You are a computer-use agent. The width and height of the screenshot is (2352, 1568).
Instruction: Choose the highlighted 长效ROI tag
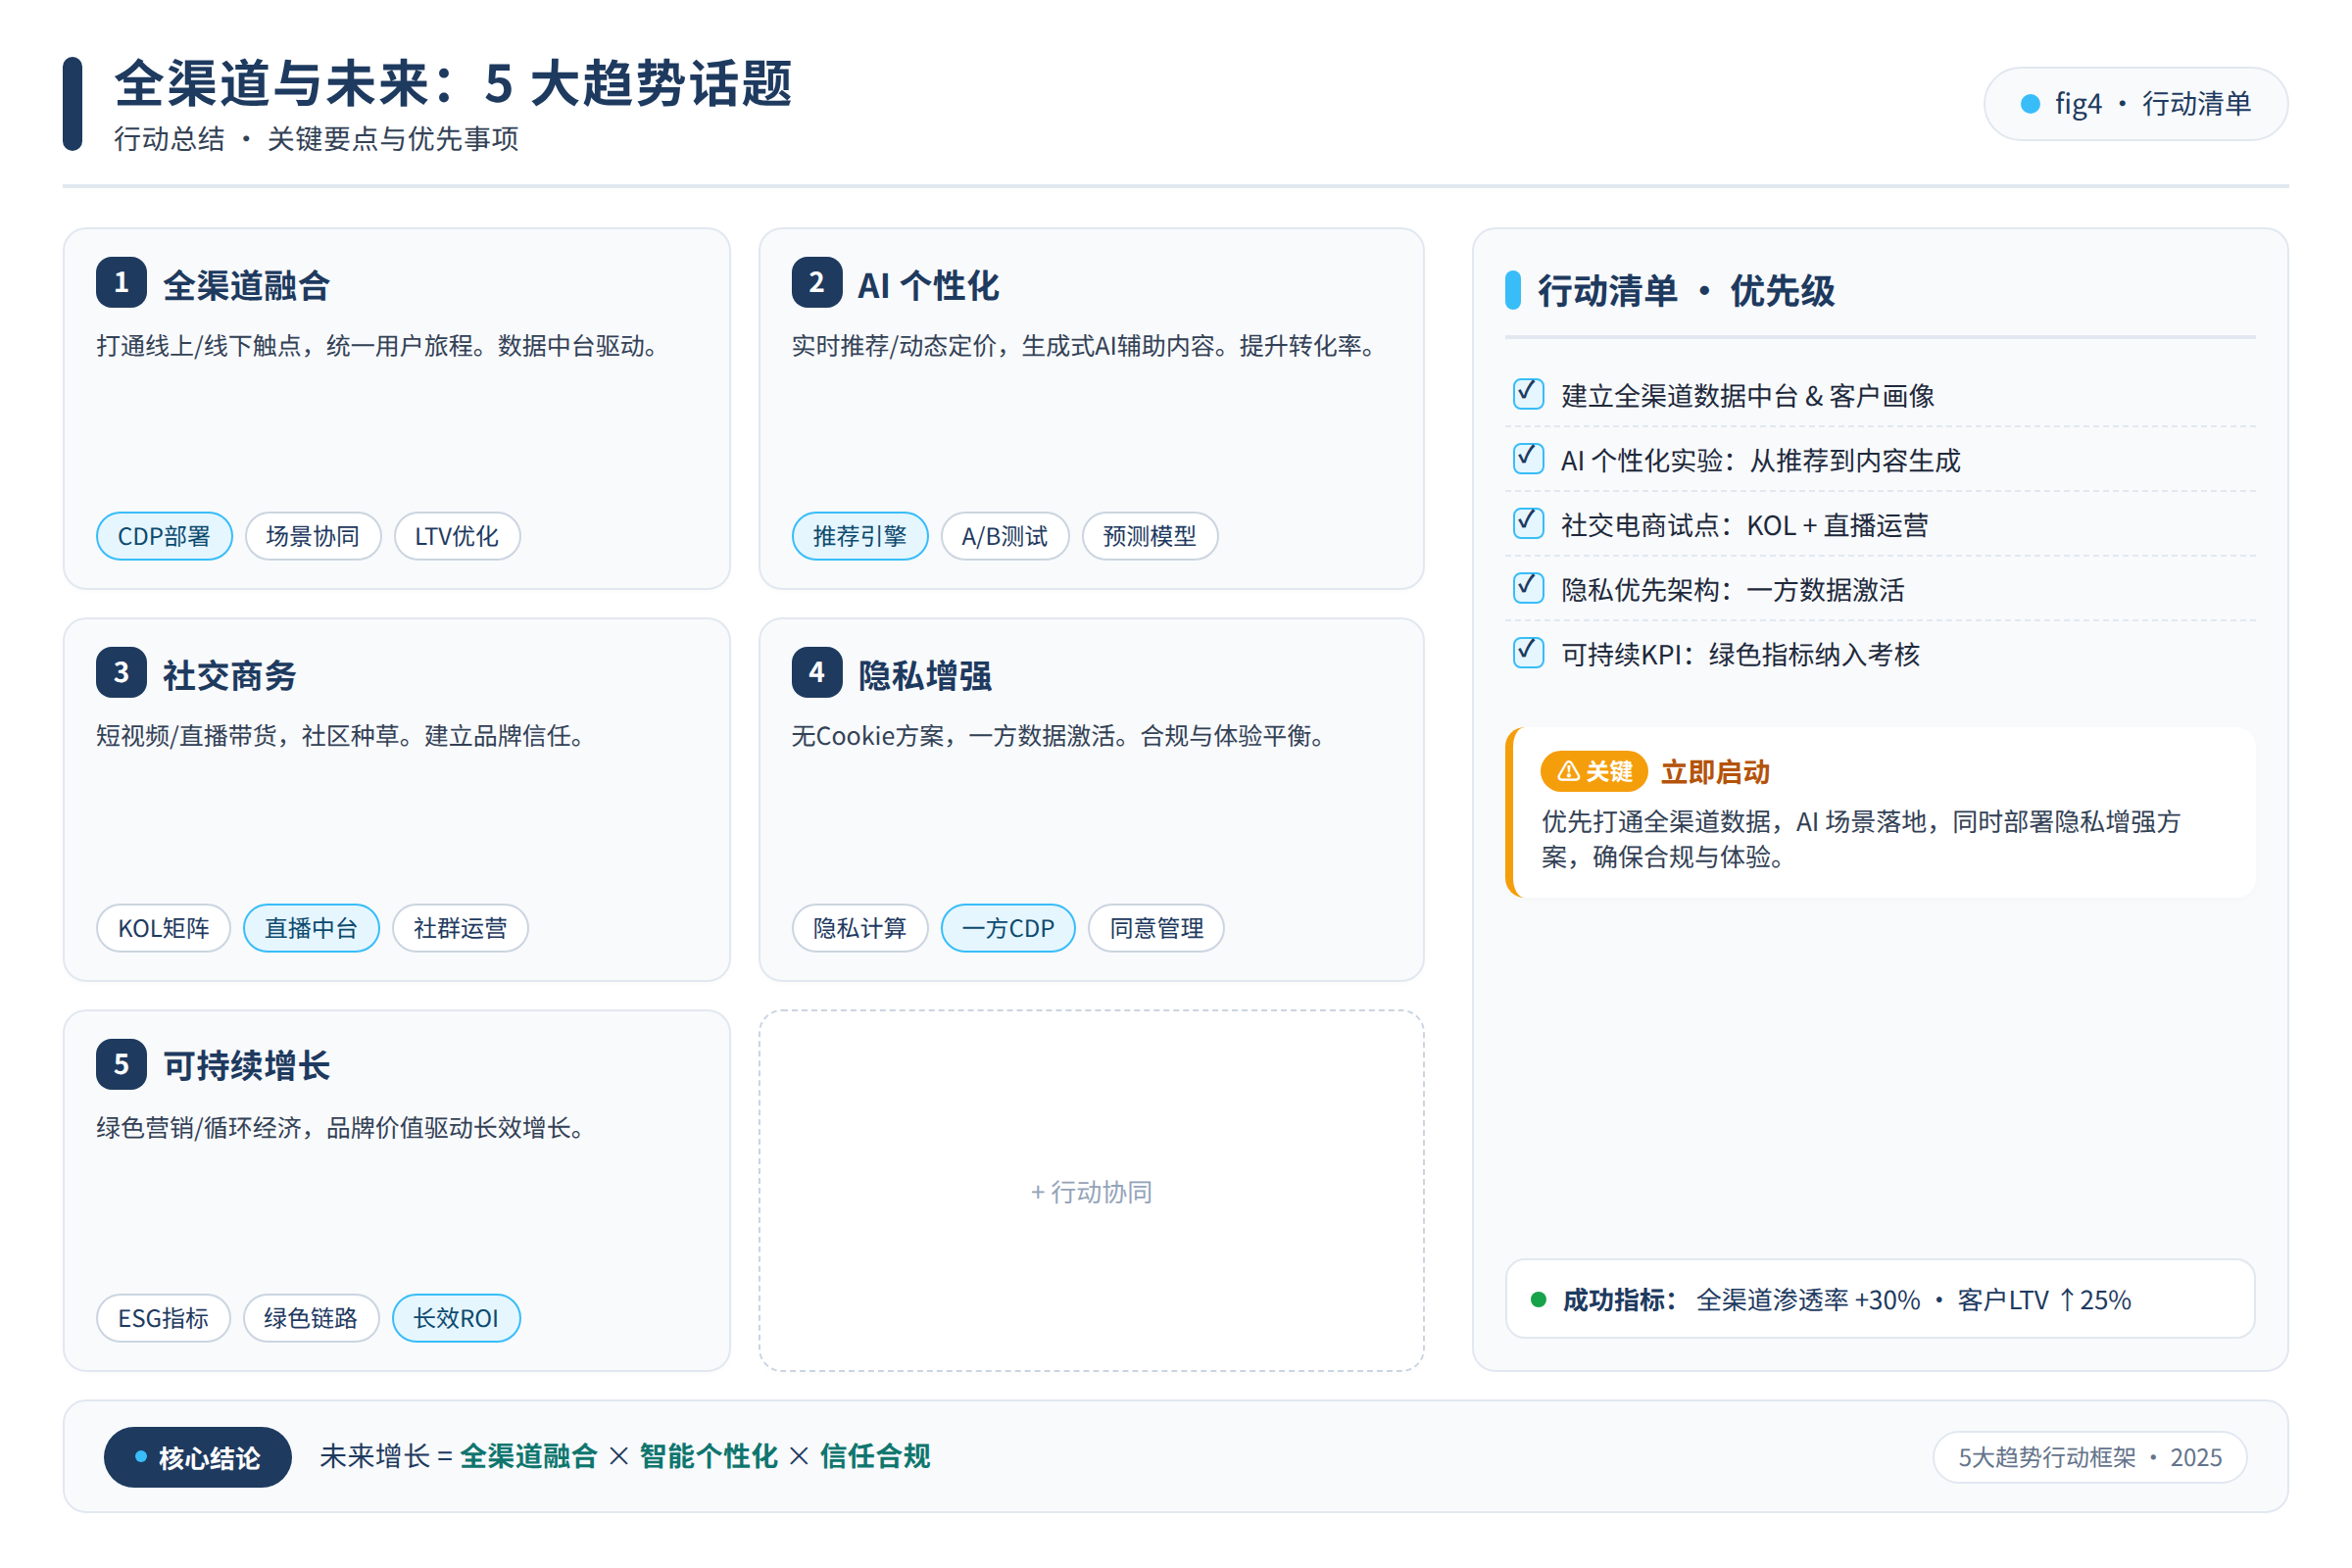[x=457, y=1318]
